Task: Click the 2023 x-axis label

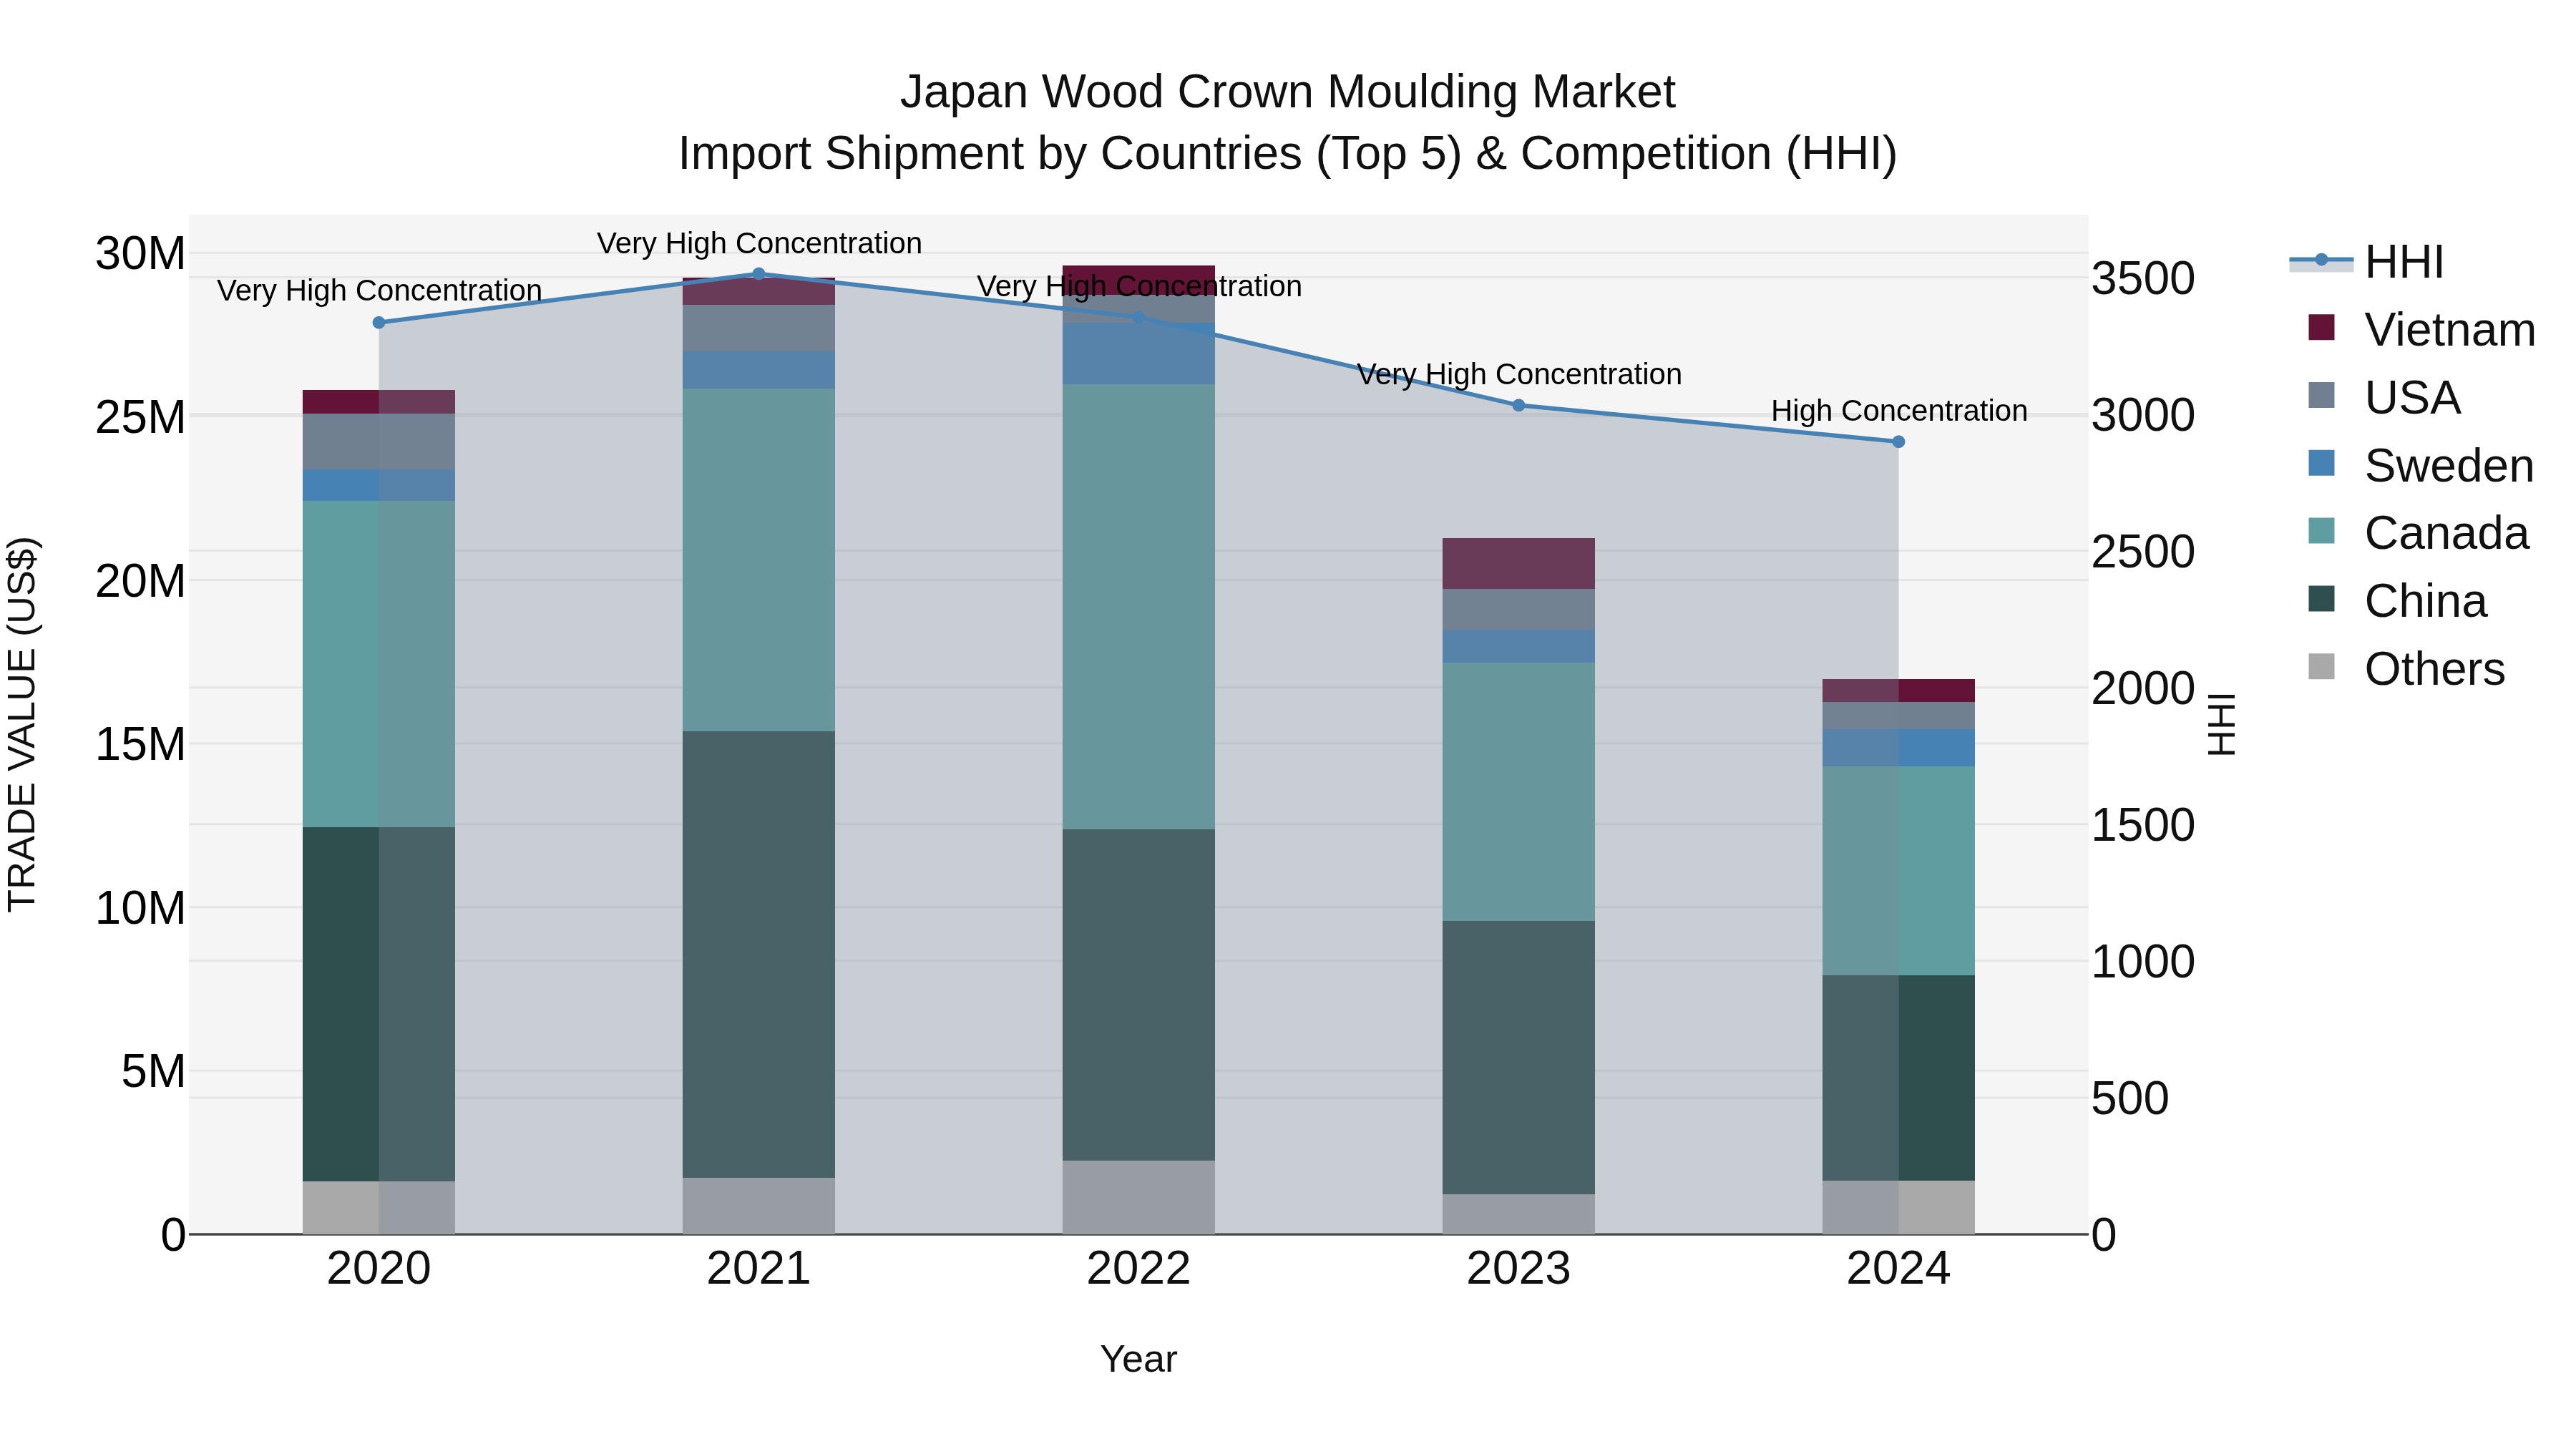Action: coord(1518,1269)
